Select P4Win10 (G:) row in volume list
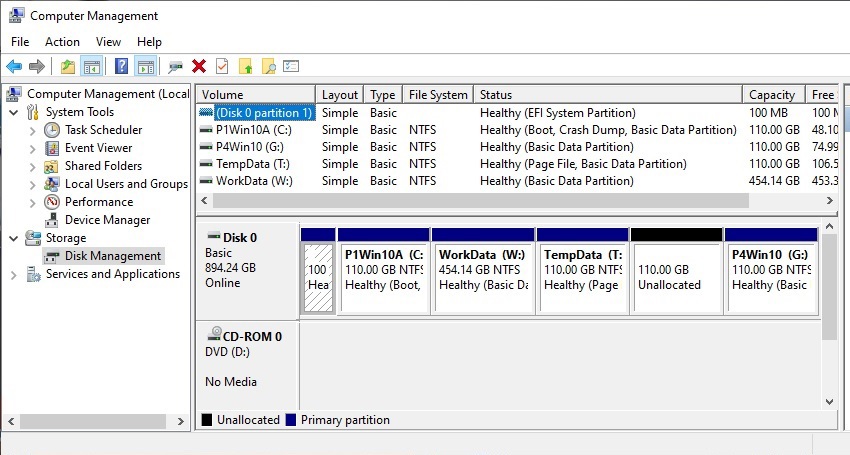 pyautogui.click(x=517, y=147)
